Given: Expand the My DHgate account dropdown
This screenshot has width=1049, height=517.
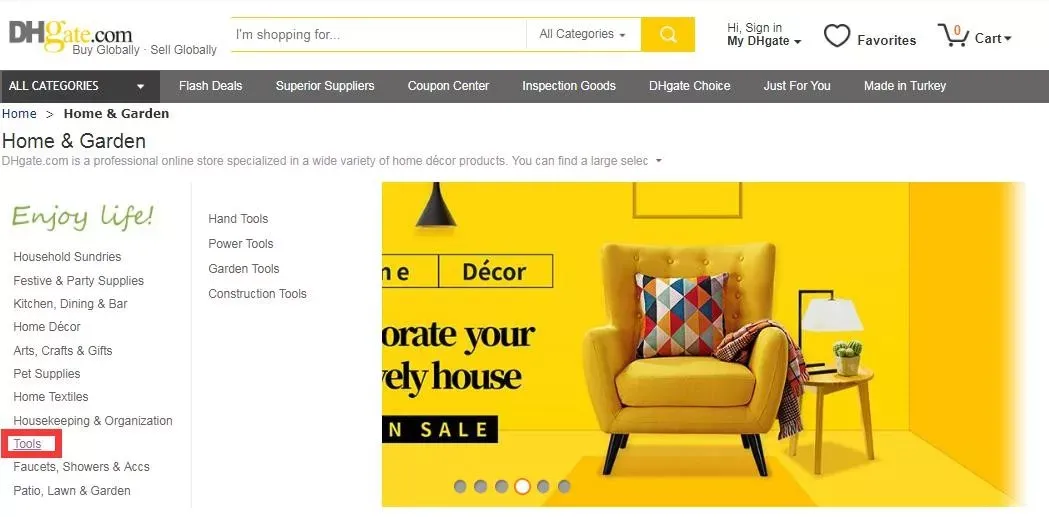Looking at the screenshot, I should click(x=764, y=41).
